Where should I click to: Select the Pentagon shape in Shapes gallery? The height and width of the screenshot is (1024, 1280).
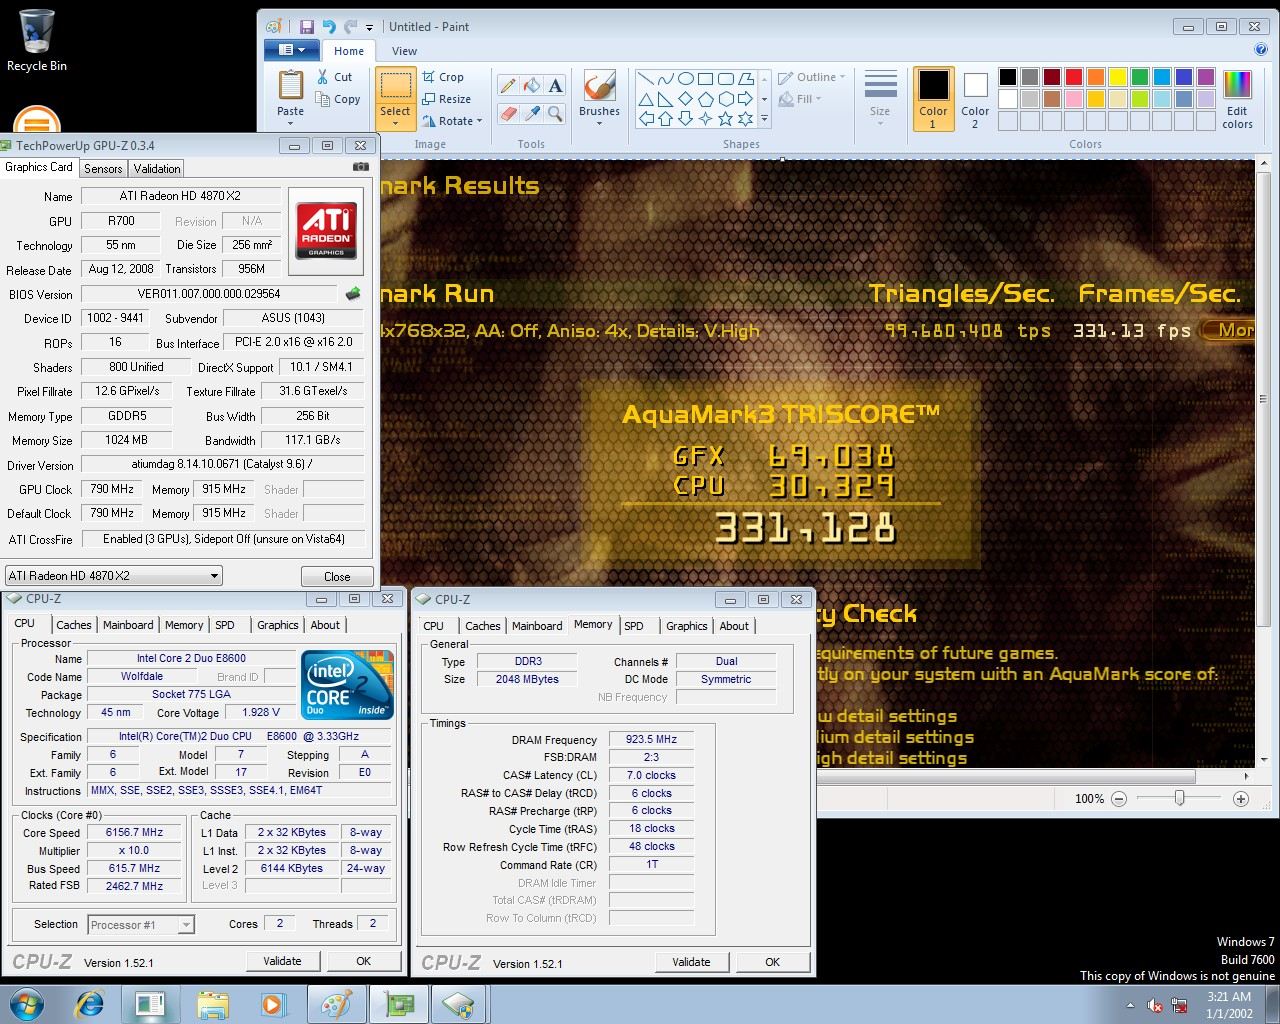click(705, 98)
